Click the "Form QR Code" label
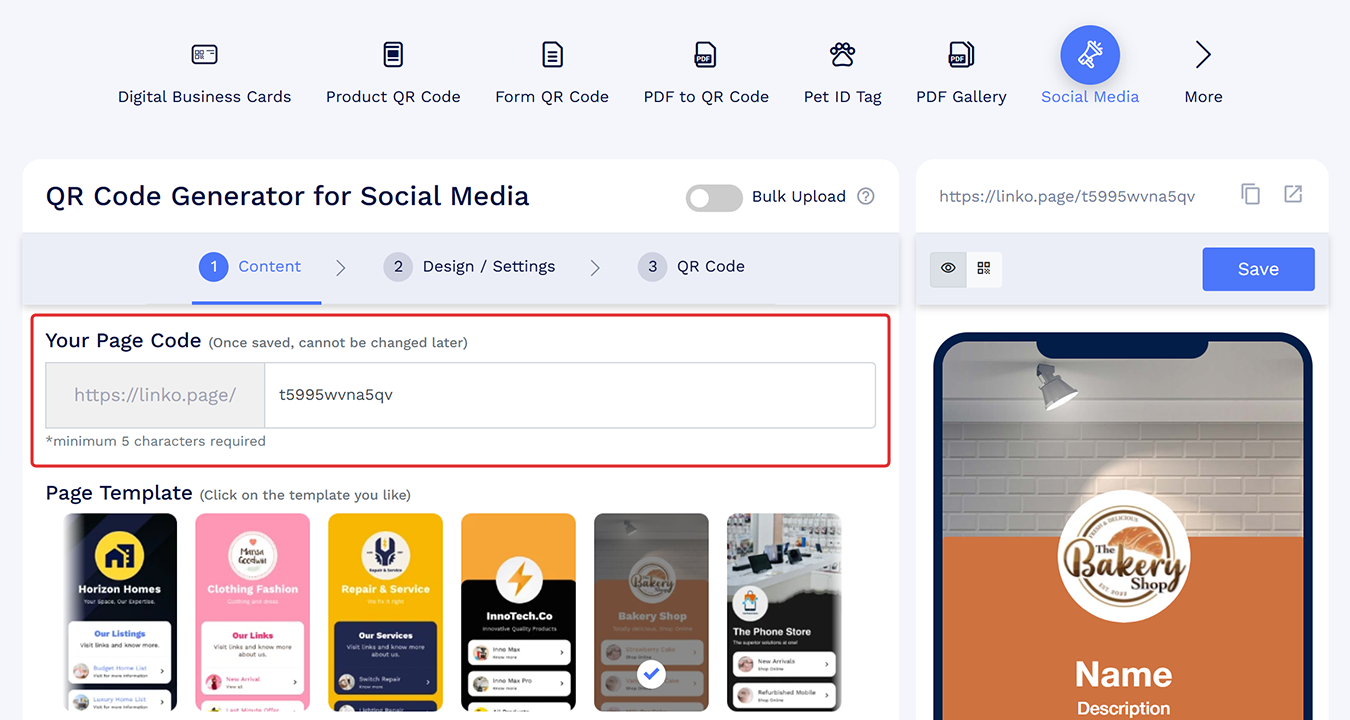This screenshot has width=1350, height=720. click(552, 97)
